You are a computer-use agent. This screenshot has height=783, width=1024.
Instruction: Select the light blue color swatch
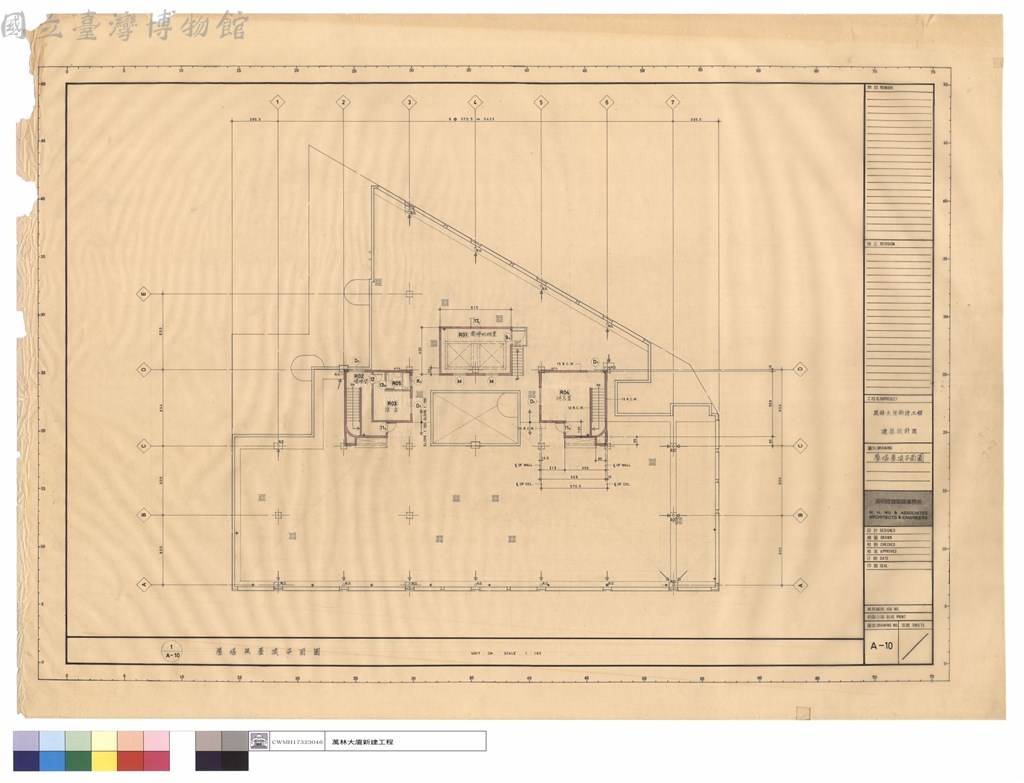[52, 741]
